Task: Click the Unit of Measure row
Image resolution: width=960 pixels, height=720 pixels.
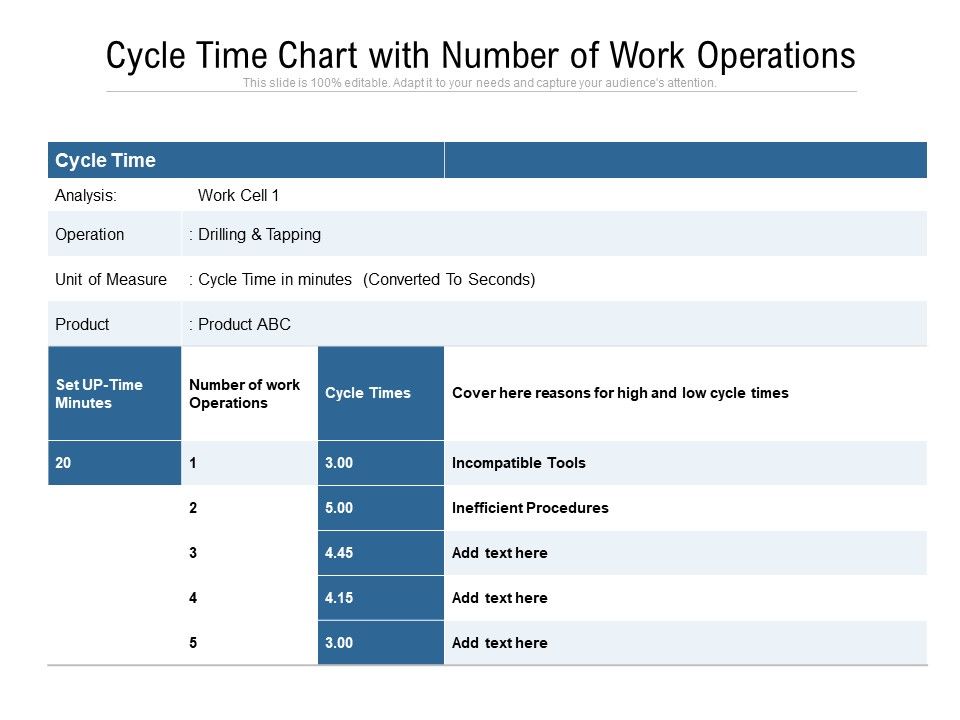Action: click(x=300, y=280)
